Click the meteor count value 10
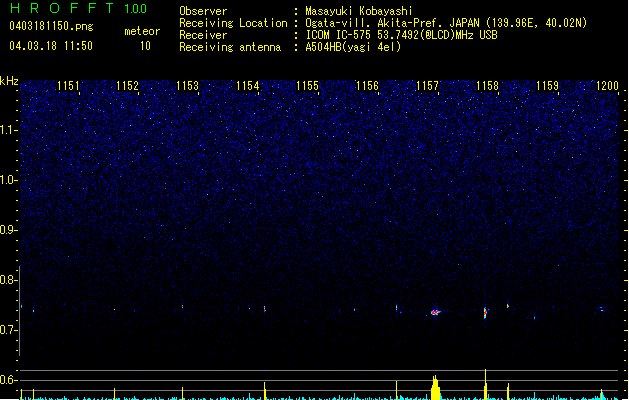The height and width of the screenshot is (400, 629). pyautogui.click(x=145, y=46)
